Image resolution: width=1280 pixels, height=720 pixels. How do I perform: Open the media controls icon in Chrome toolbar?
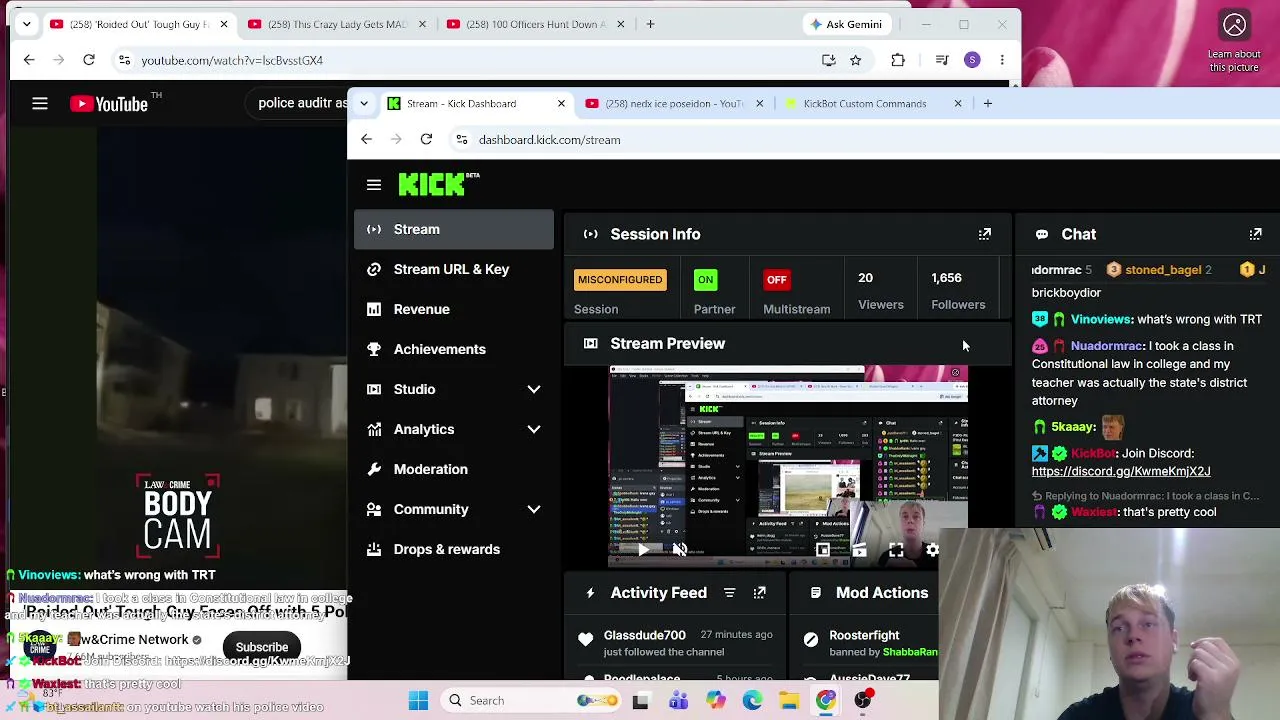click(942, 60)
